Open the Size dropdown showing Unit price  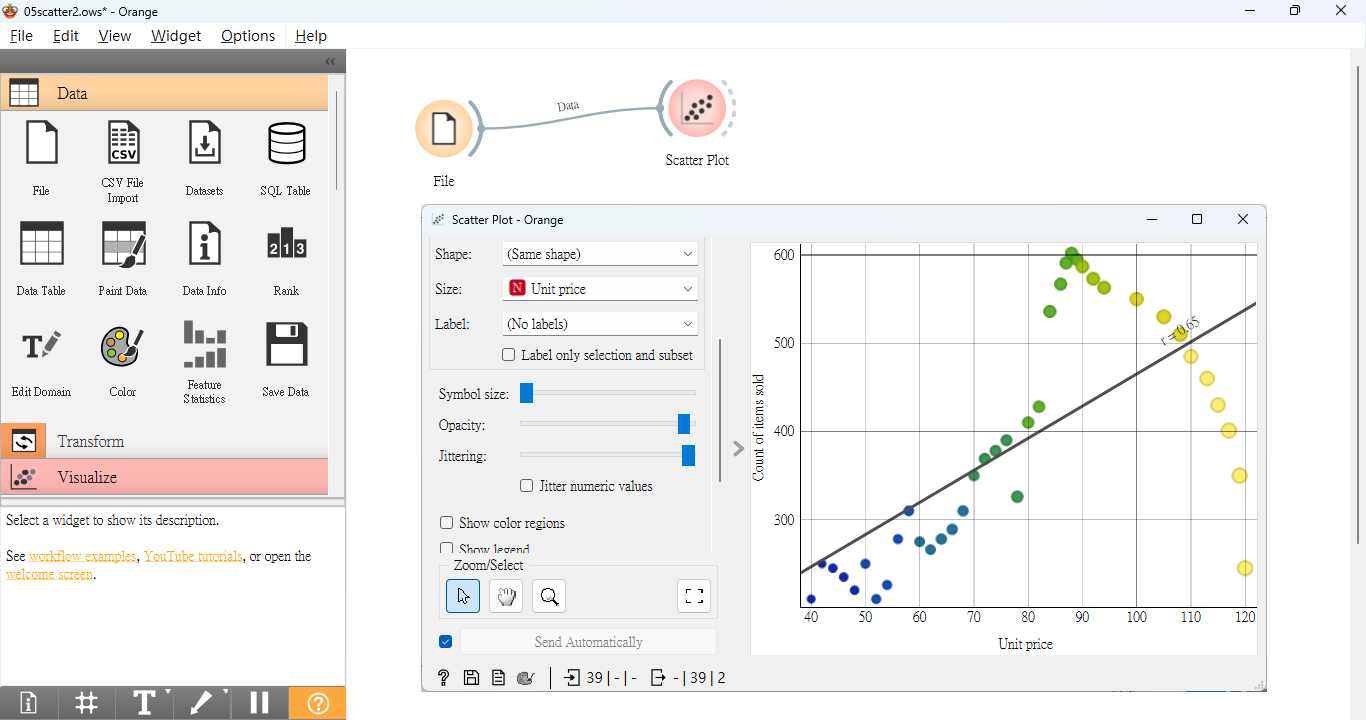pos(599,289)
